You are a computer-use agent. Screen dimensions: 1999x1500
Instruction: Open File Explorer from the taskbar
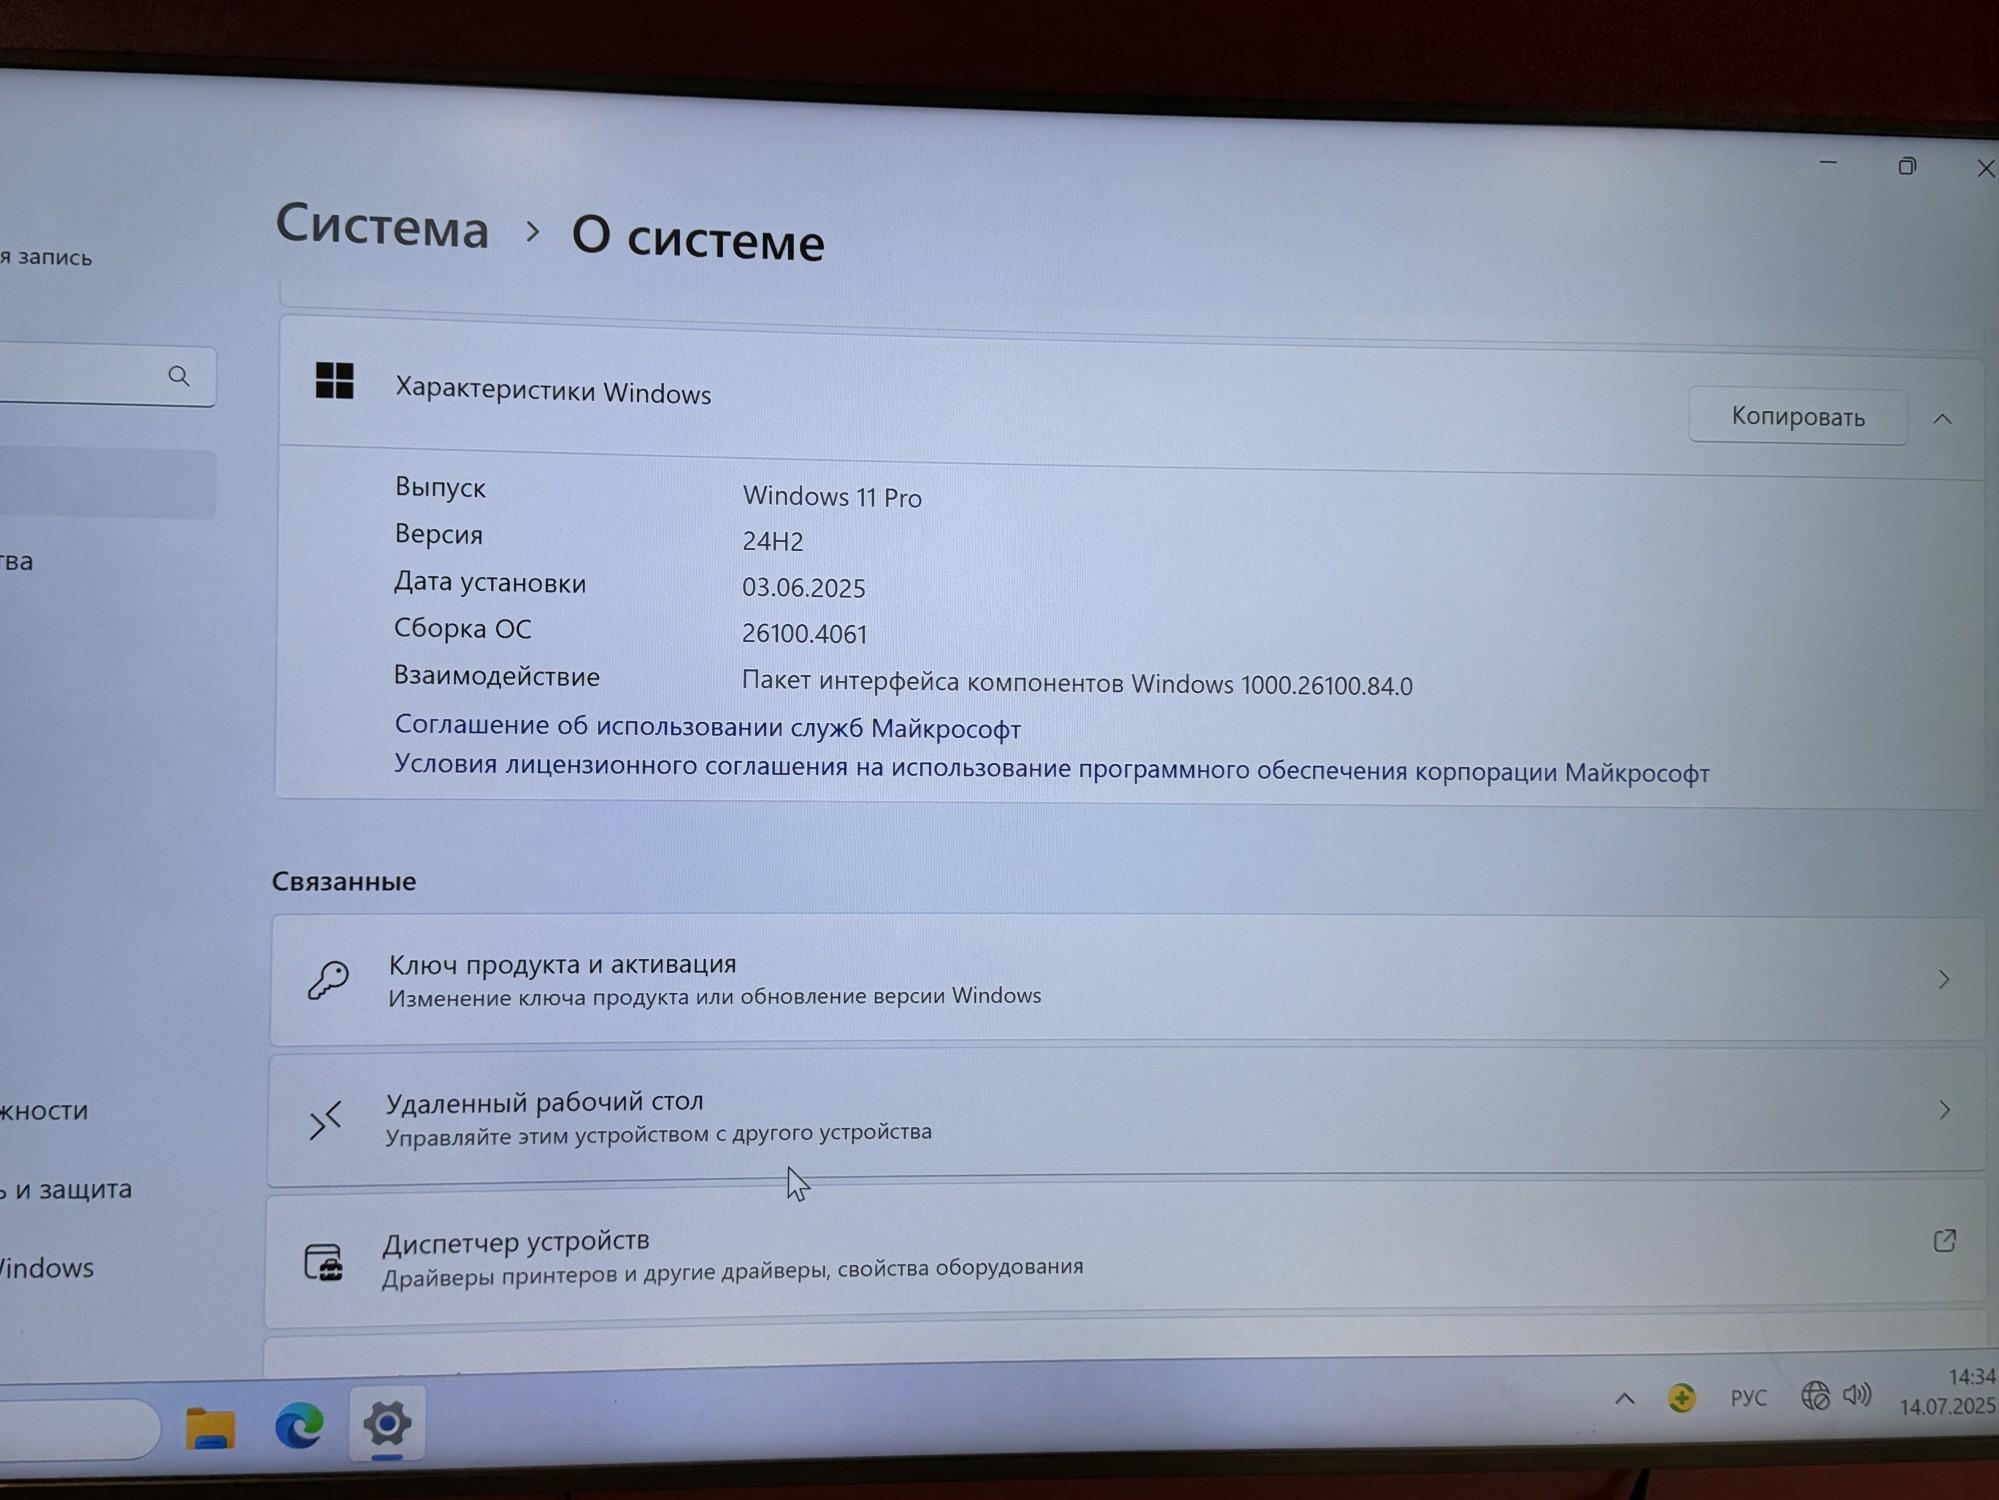[210, 1428]
